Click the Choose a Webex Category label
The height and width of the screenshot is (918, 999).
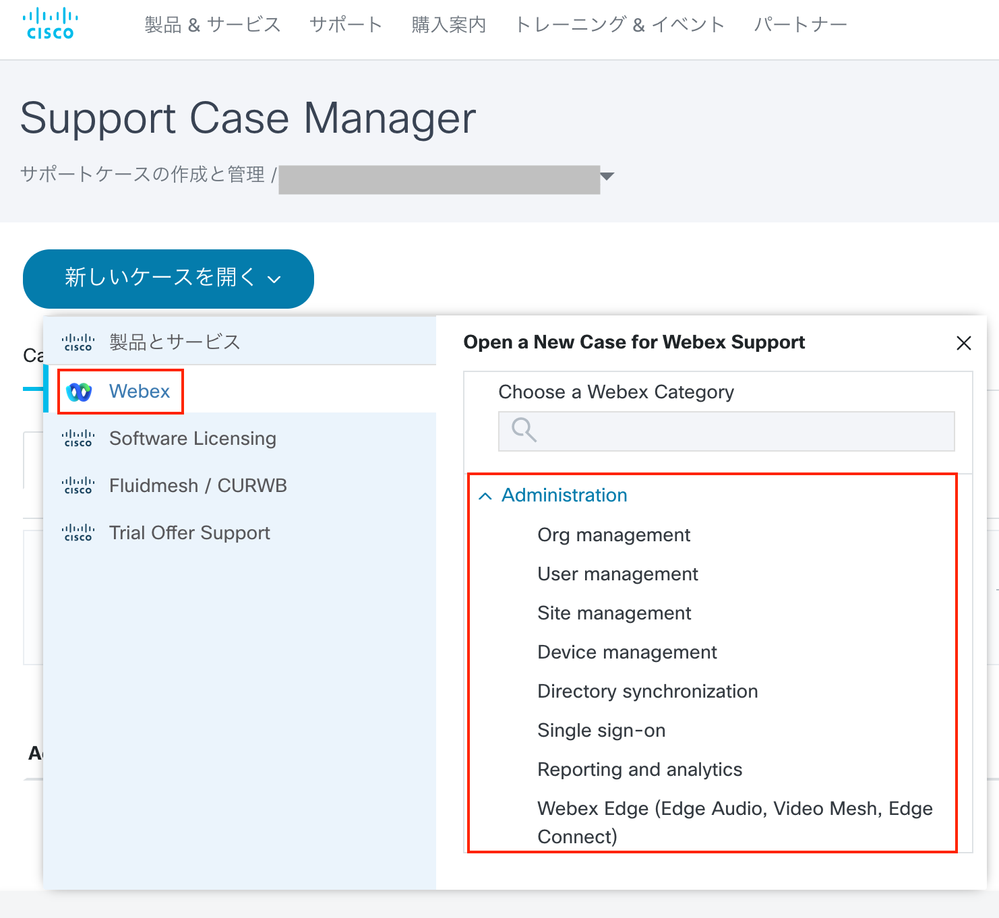(x=616, y=392)
